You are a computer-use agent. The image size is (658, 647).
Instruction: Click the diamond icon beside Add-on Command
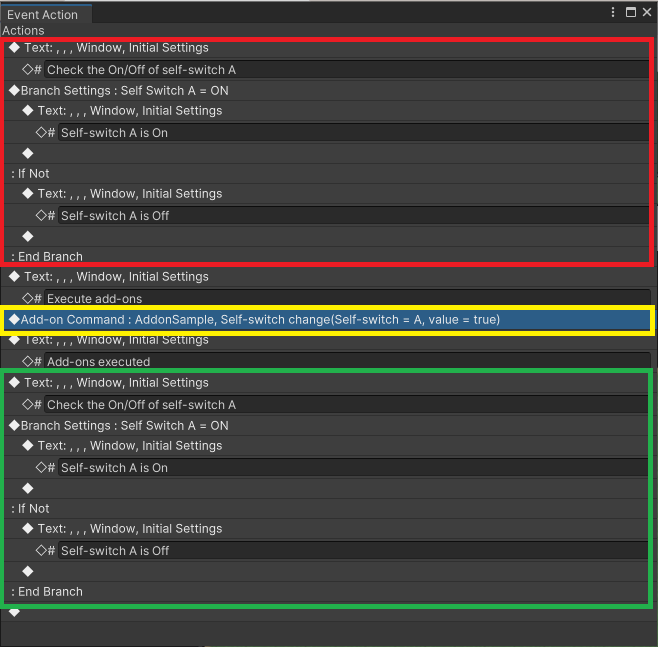pyautogui.click(x=14, y=319)
